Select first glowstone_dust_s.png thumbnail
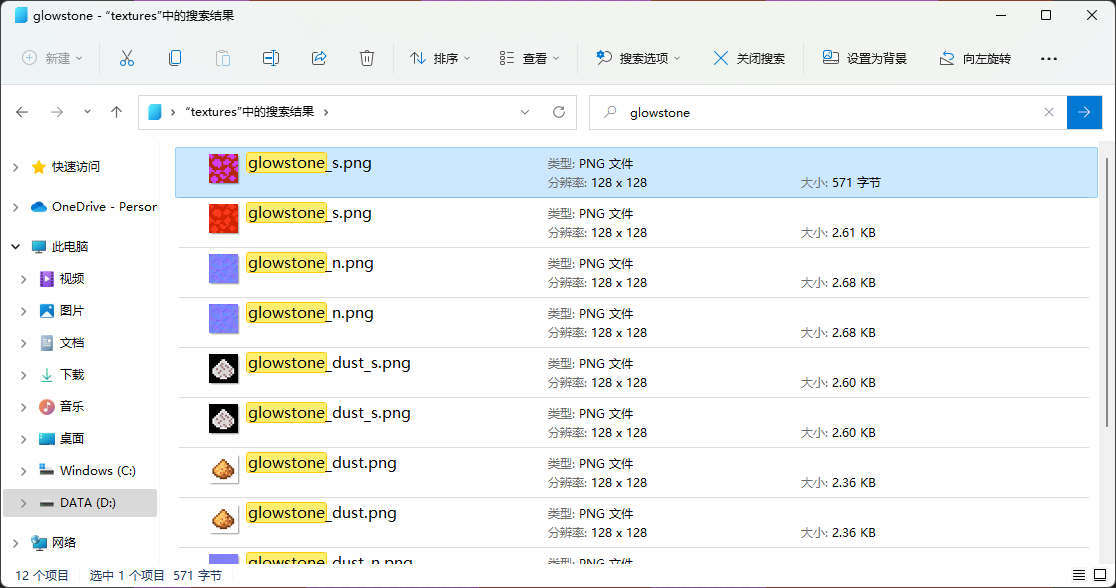Screen dimensions: 1116x588 [223, 369]
